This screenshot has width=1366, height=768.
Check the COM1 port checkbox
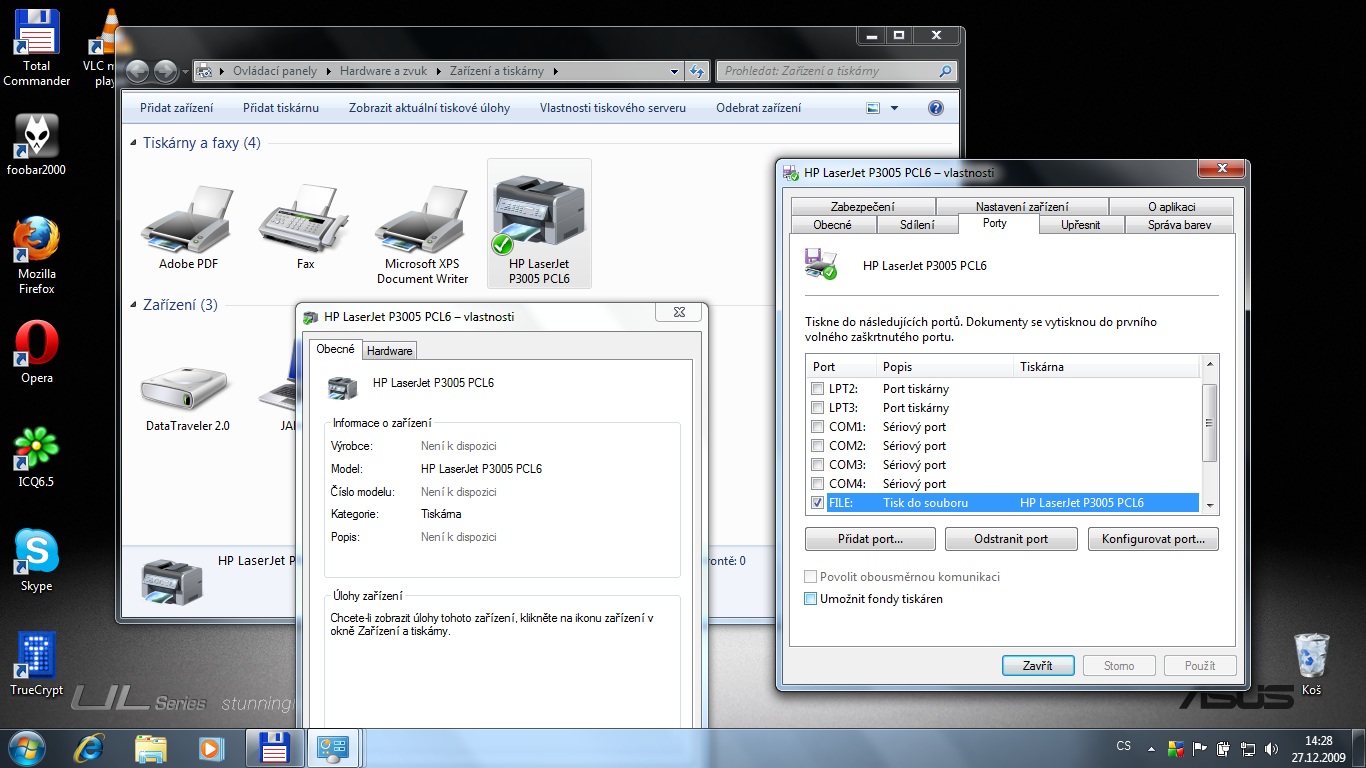[x=818, y=427]
